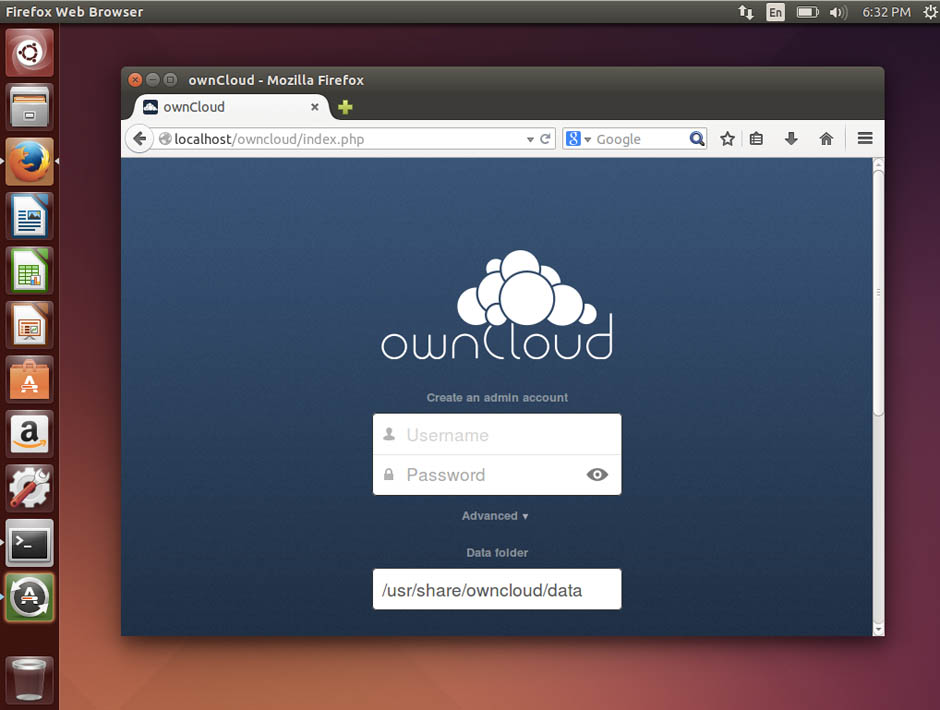Open clock 6:32 PM menu
The image size is (940, 710).
[x=886, y=12]
